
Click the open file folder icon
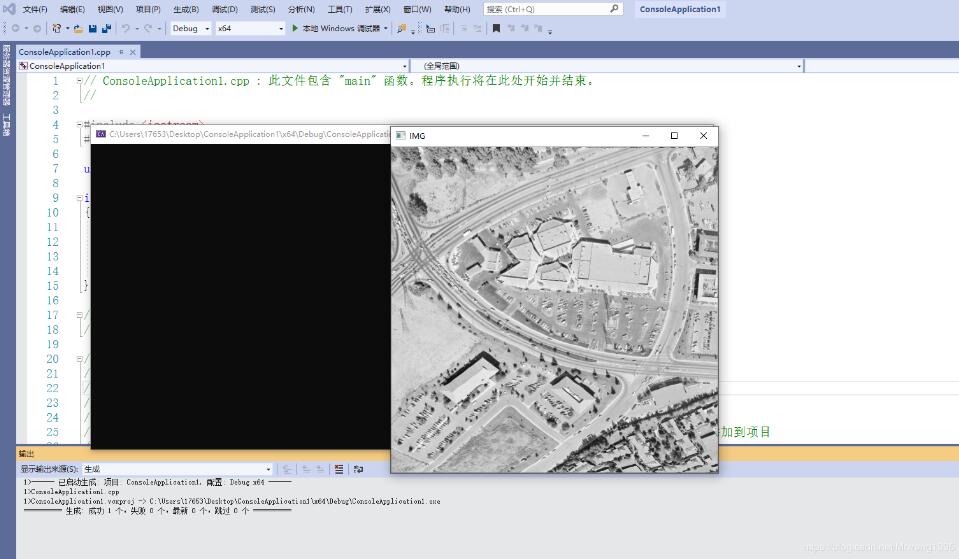pos(78,28)
